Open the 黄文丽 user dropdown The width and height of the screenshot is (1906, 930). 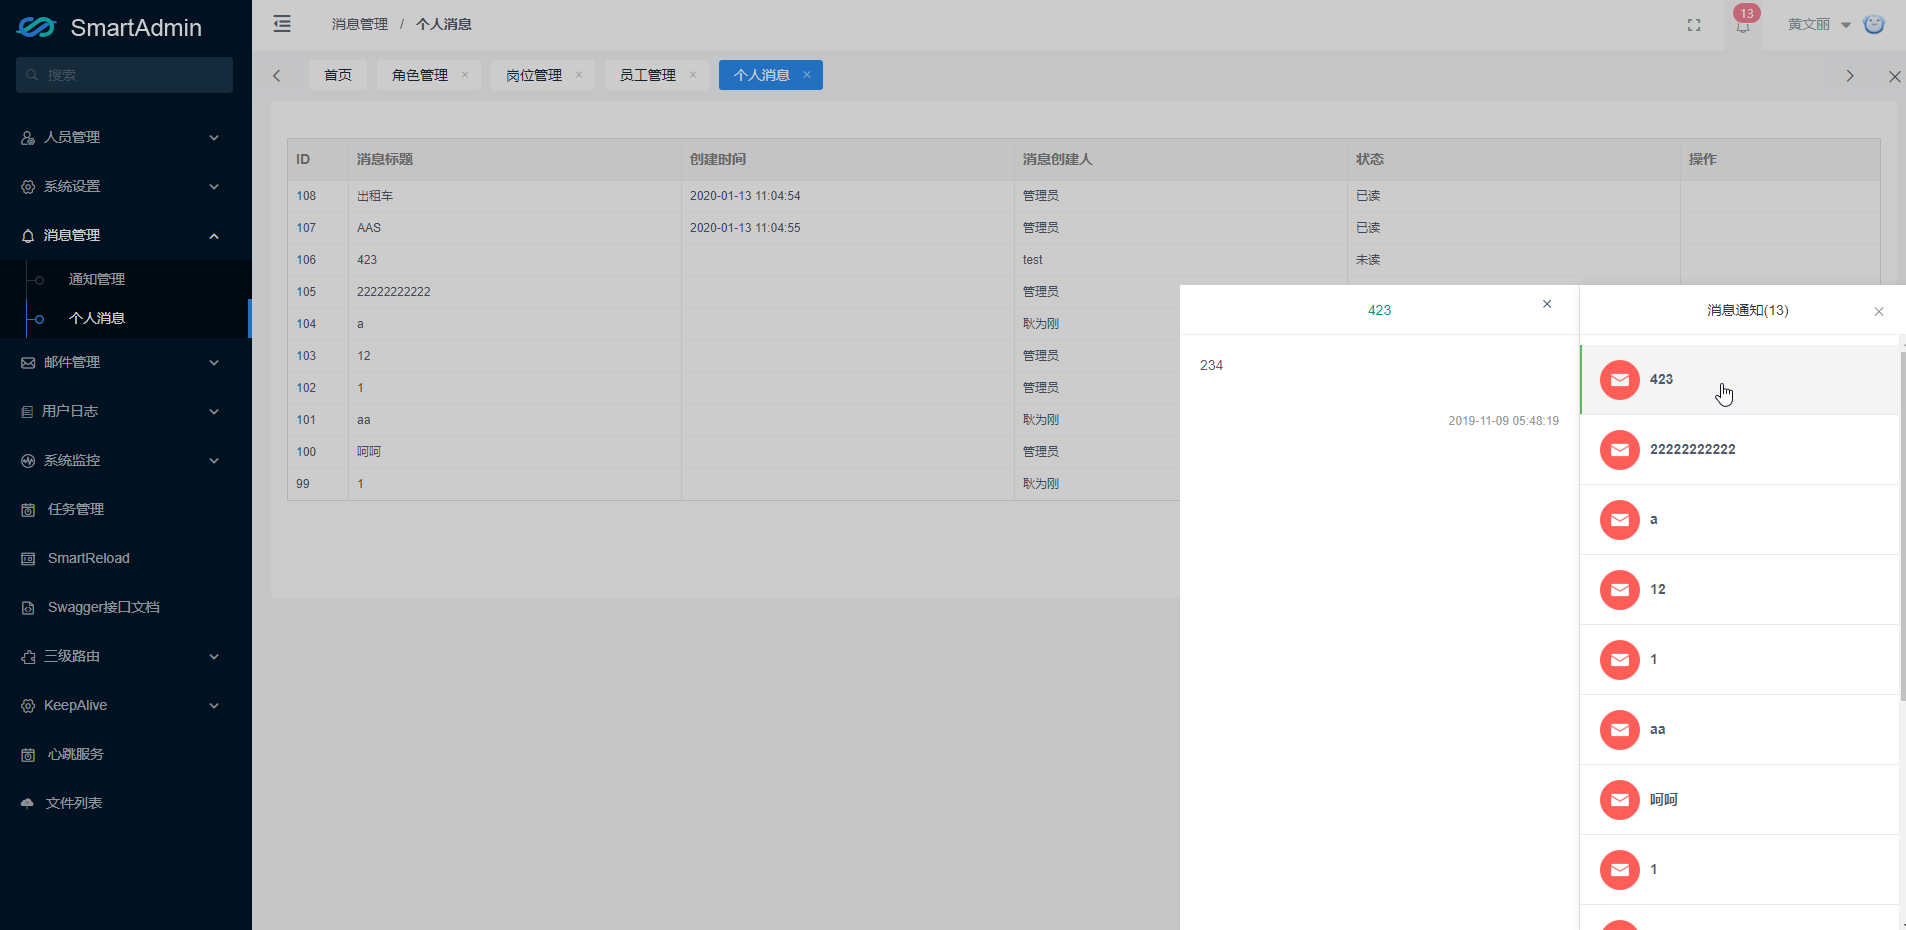(1812, 24)
